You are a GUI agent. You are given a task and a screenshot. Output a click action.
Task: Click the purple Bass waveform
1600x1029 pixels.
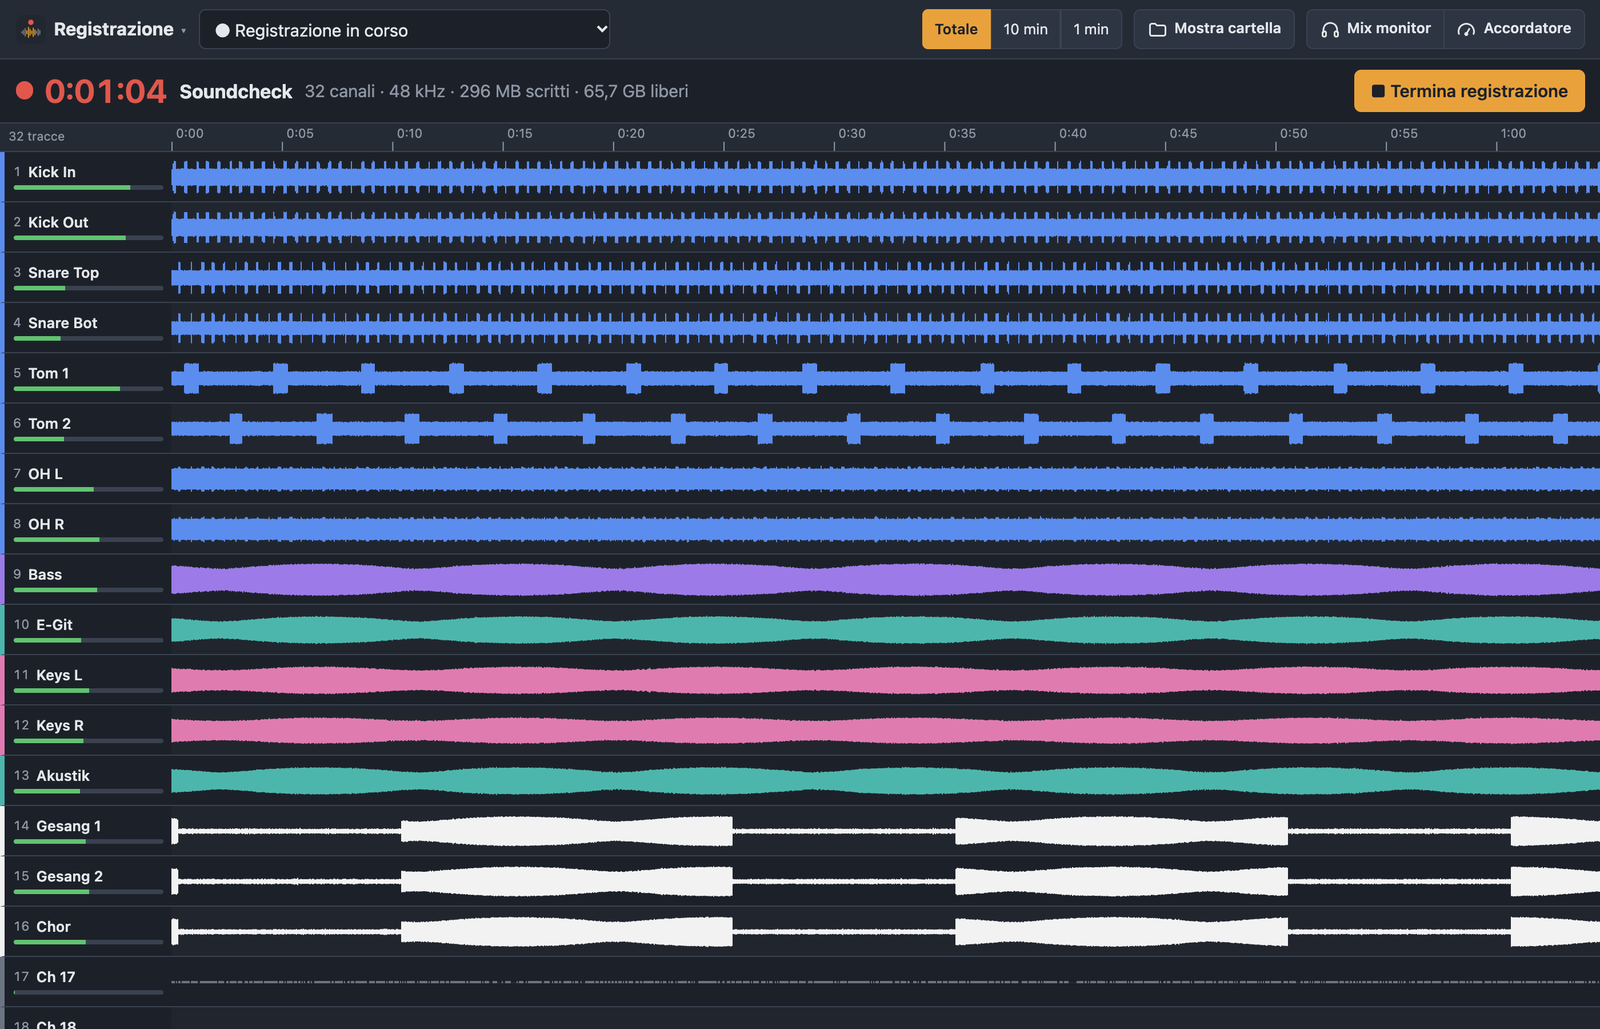point(885,580)
